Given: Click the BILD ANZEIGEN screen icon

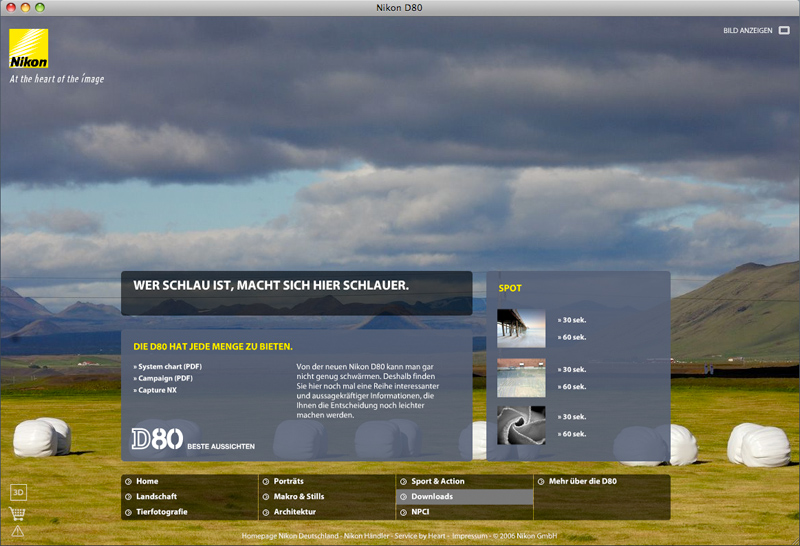Looking at the screenshot, I should 784,31.
